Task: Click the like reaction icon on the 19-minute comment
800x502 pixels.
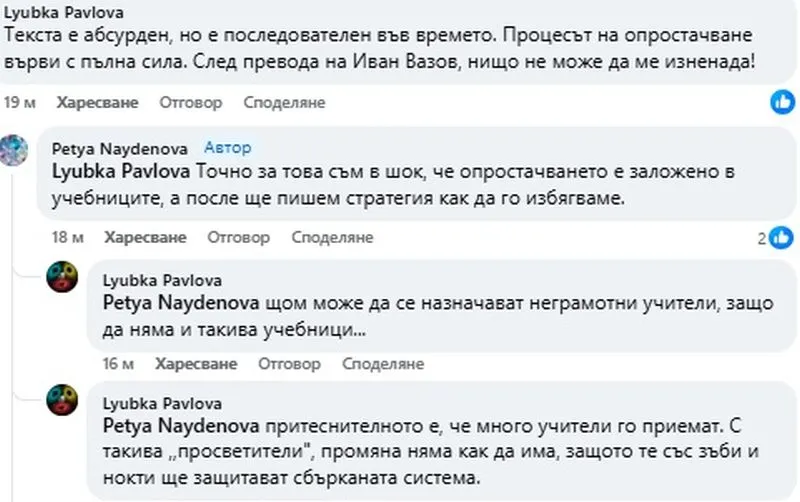Action: click(x=782, y=102)
